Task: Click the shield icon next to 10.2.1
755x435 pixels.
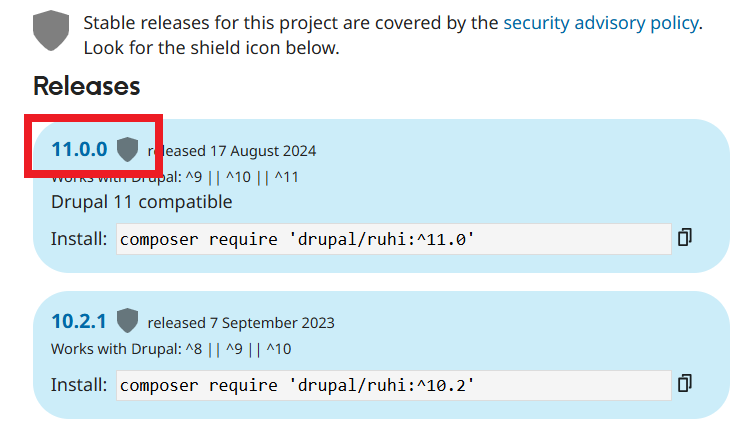Action: point(127,321)
